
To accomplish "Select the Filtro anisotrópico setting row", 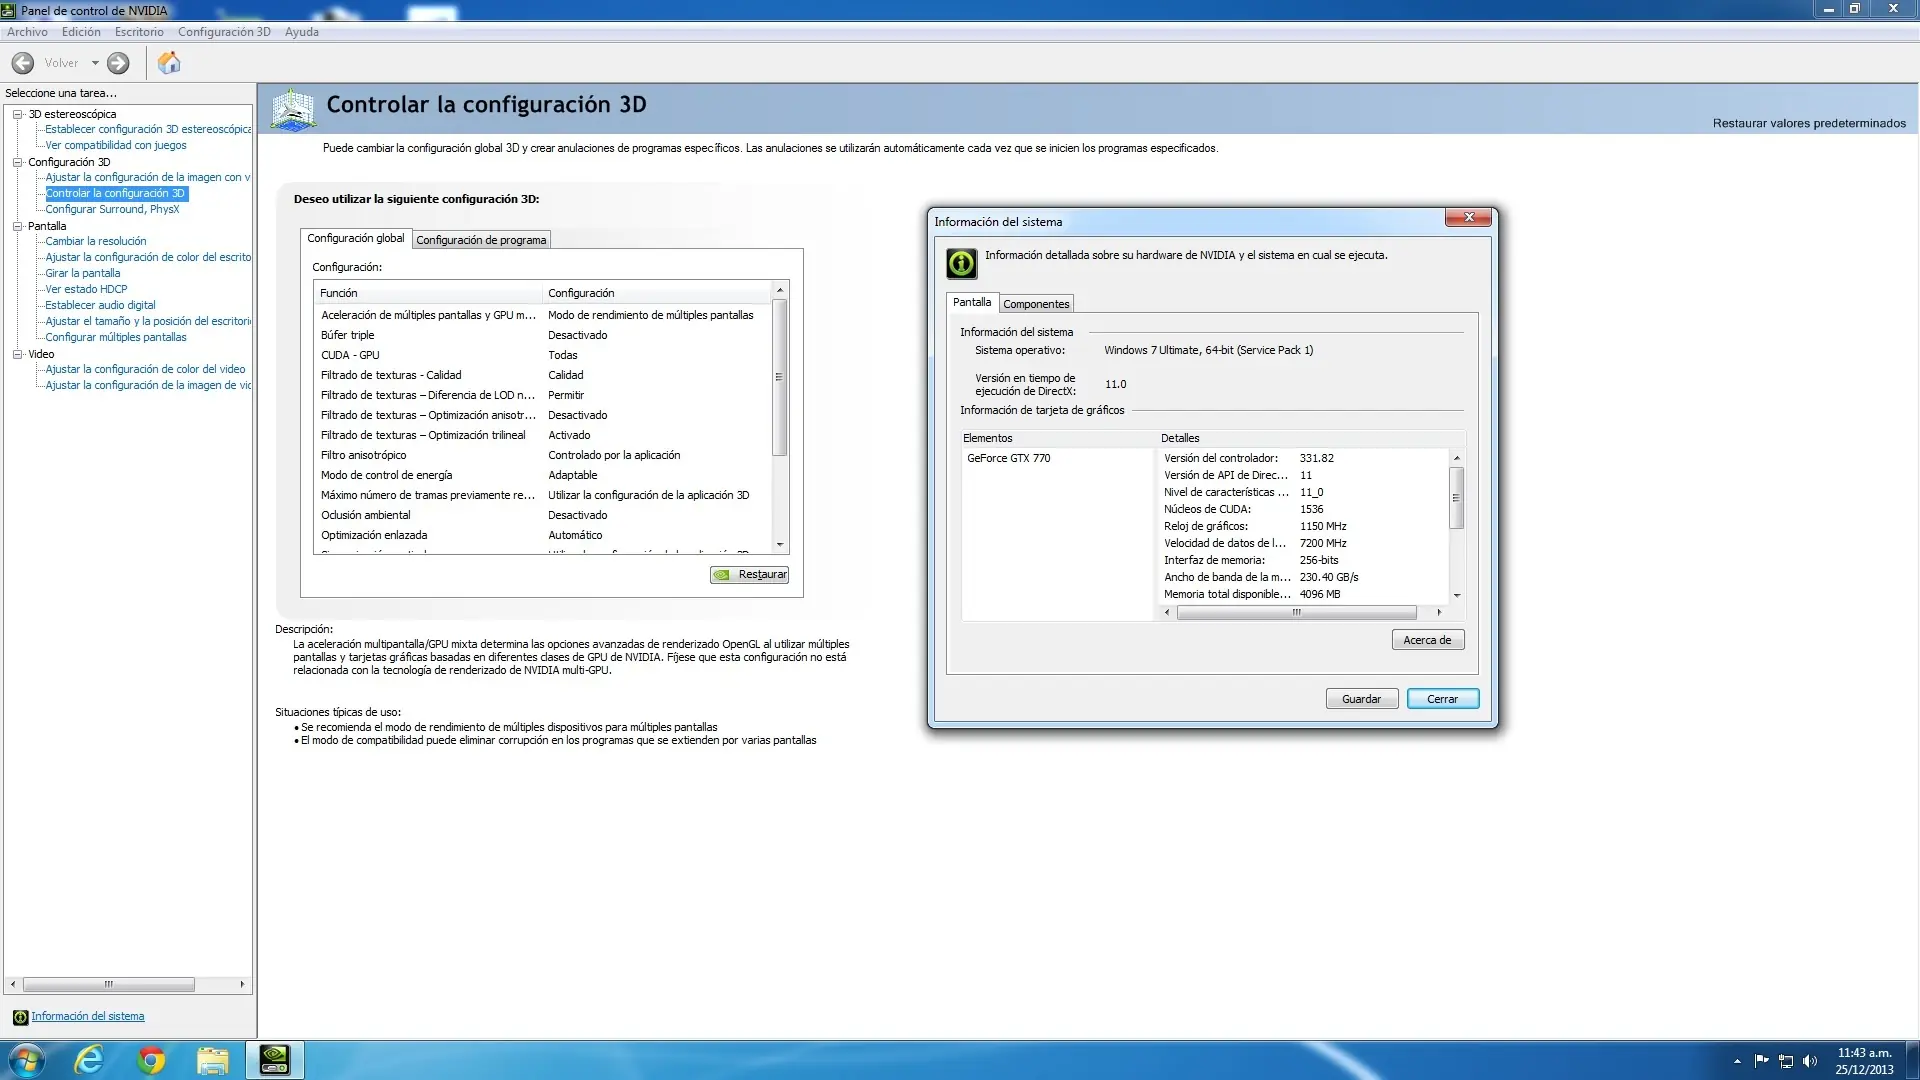I will pos(544,456).
